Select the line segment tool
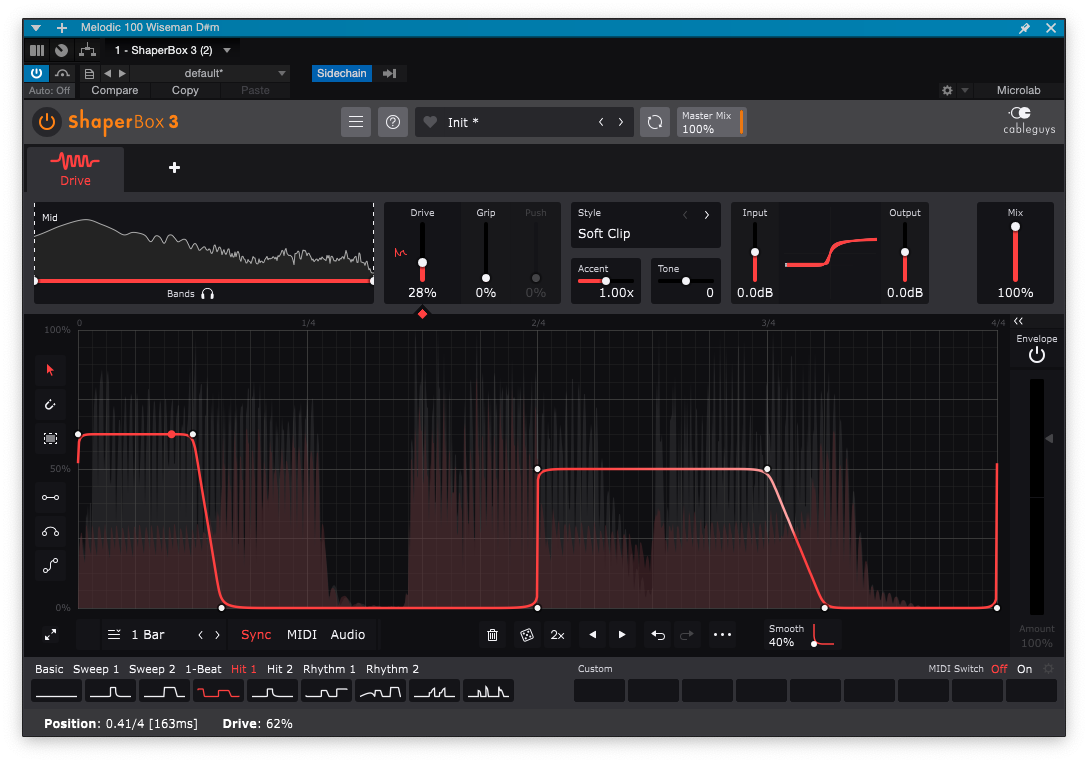Viewport: 1088px width, 763px height. pyautogui.click(x=50, y=497)
